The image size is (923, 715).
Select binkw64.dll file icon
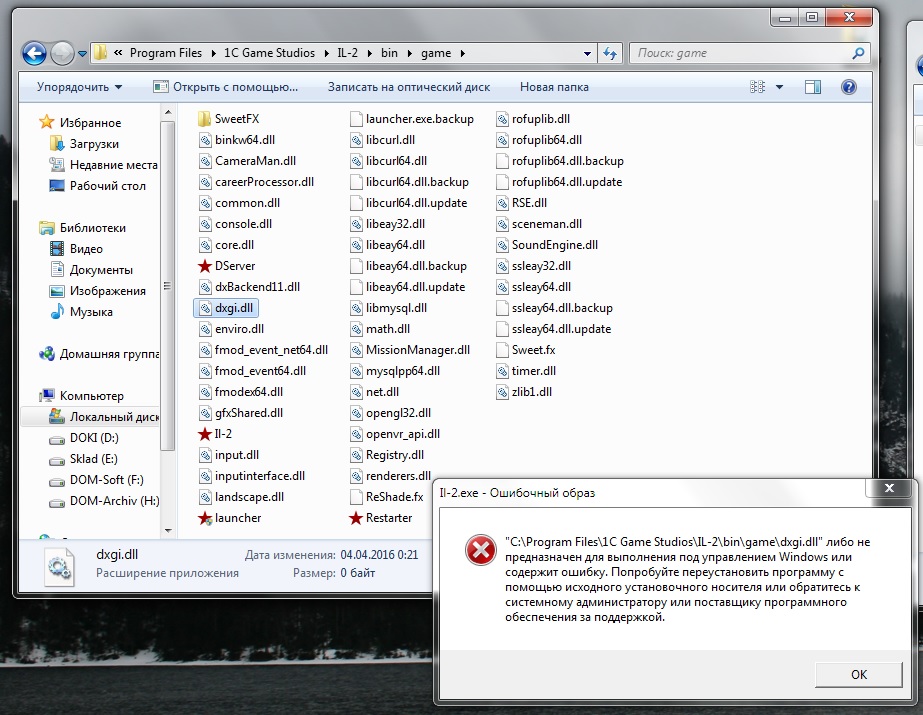coord(205,140)
